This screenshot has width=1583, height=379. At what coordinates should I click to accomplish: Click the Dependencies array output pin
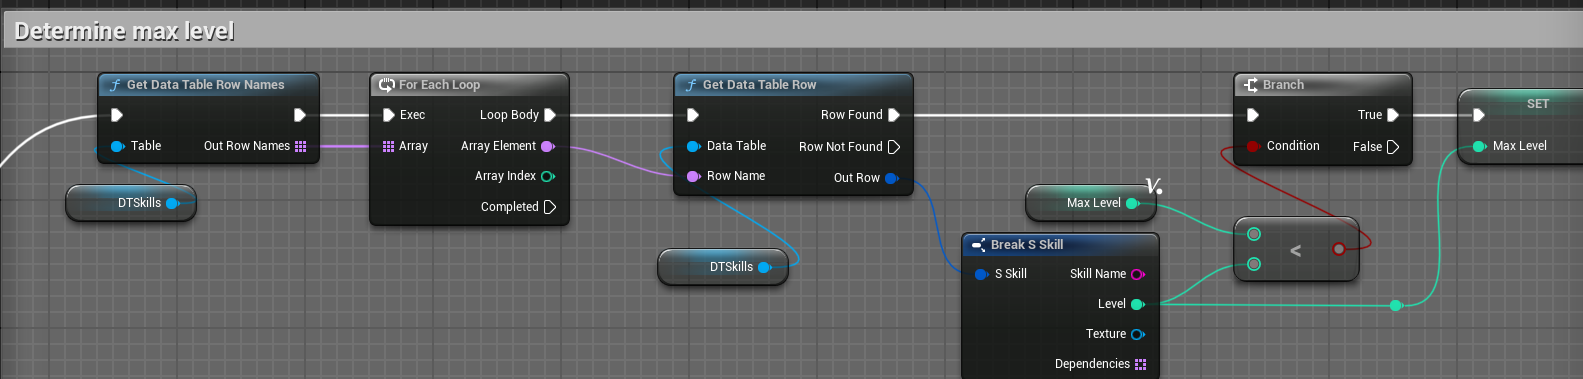1141,364
